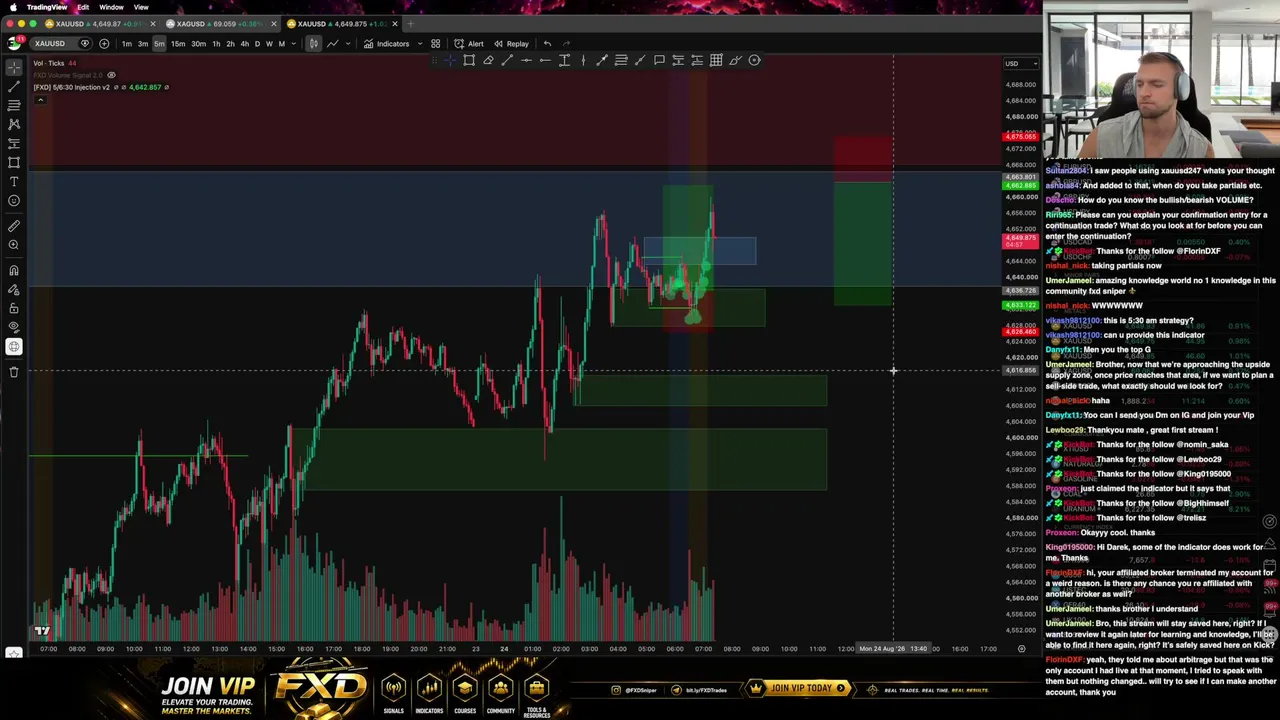Select the ruler Measure tool
1280x720 pixels.
coord(14,226)
